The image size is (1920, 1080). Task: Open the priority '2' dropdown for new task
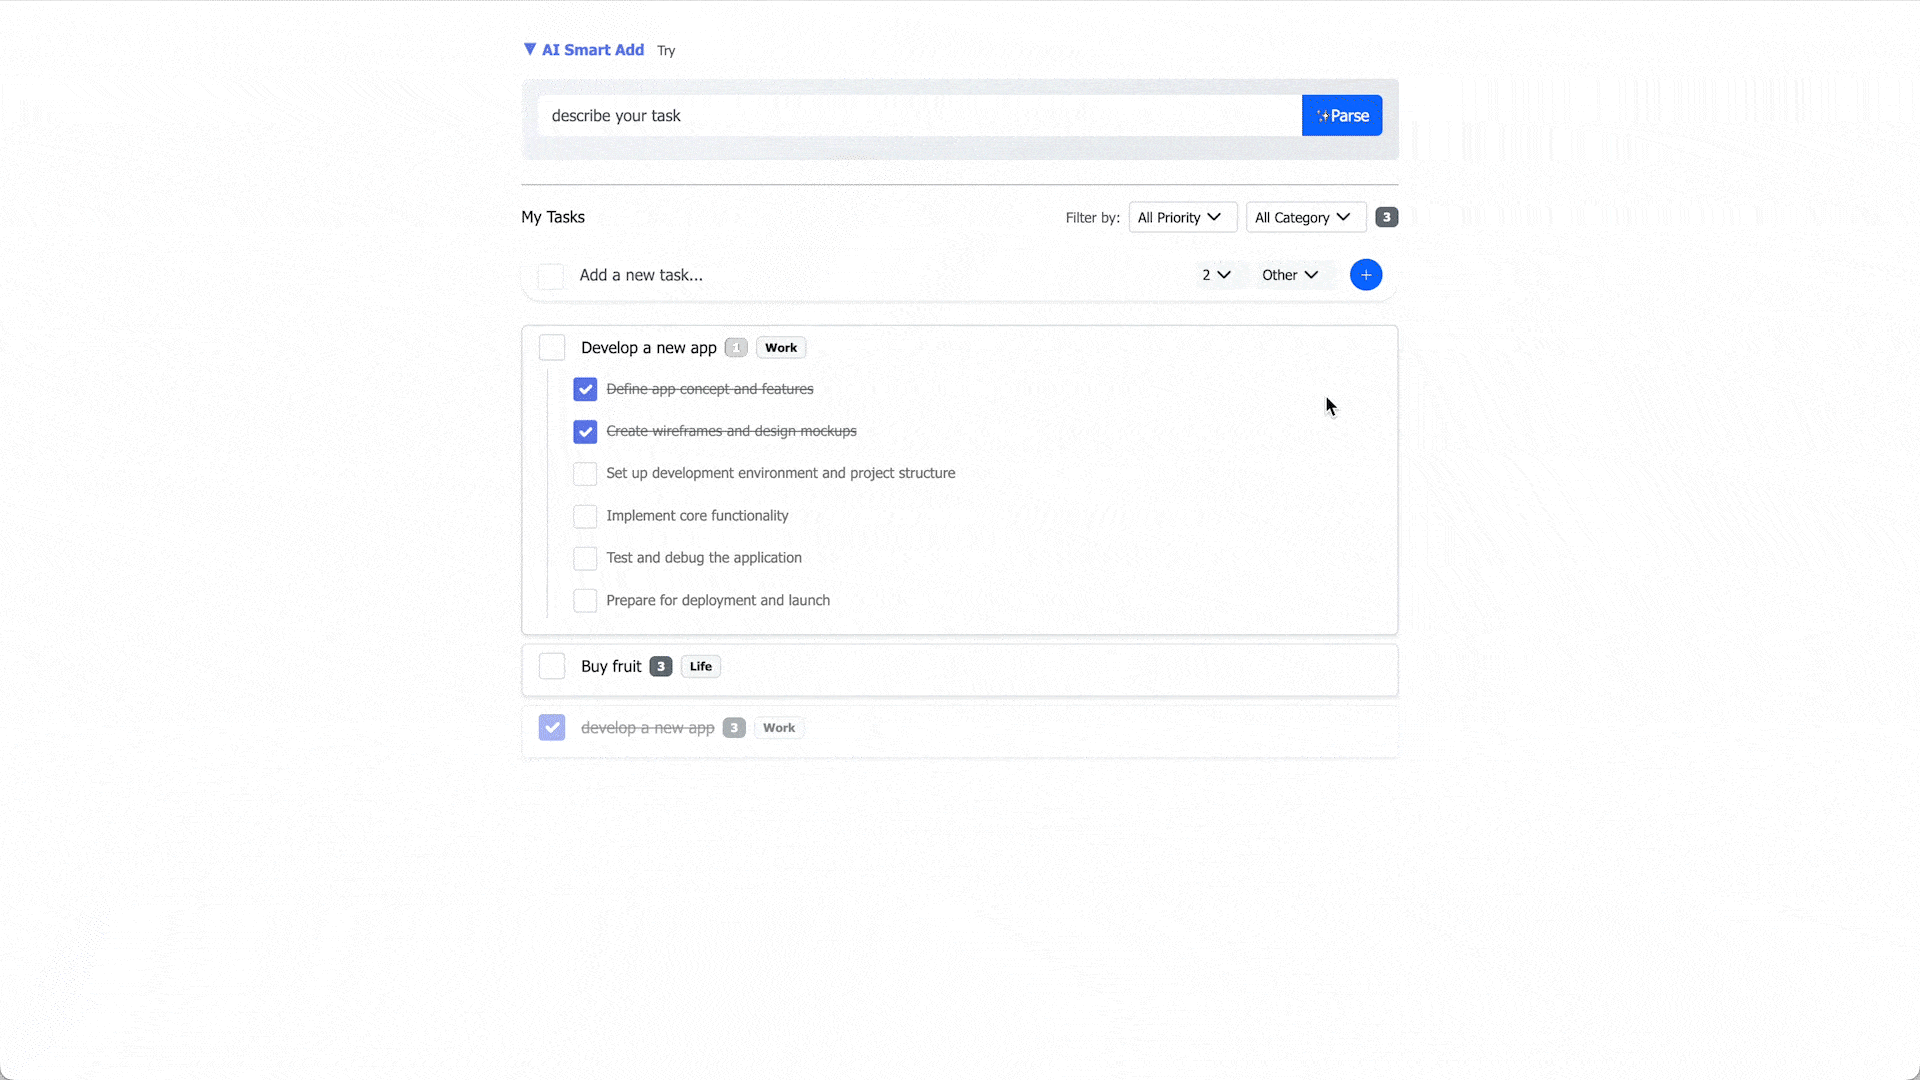coord(1216,274)
